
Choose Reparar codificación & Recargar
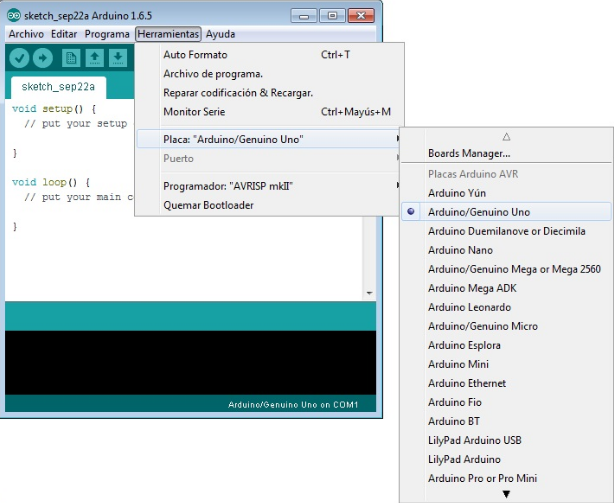pyautogui.click(x=269, y=93)
